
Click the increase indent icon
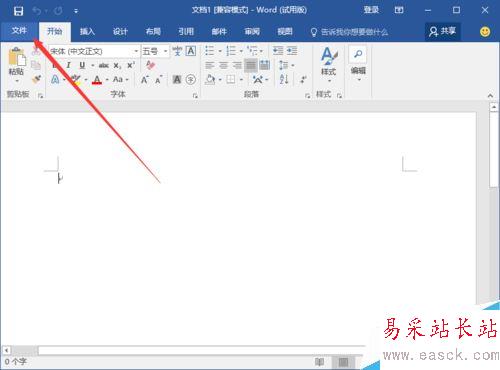click(x=292, y=51)
